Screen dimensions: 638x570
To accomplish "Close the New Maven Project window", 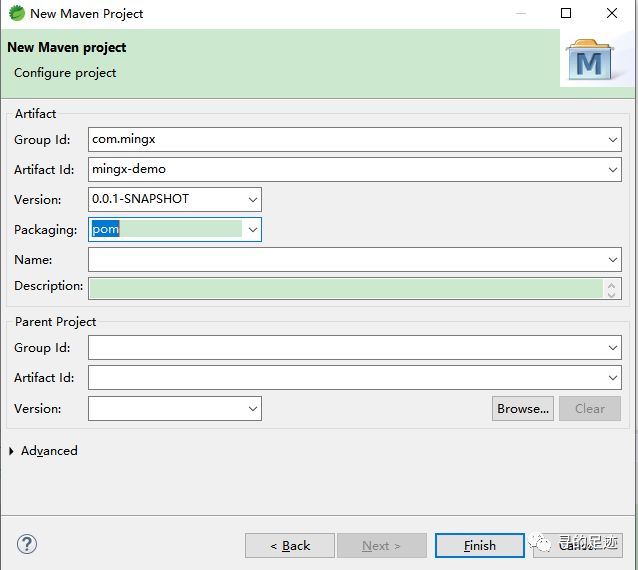I will [612, 13].
